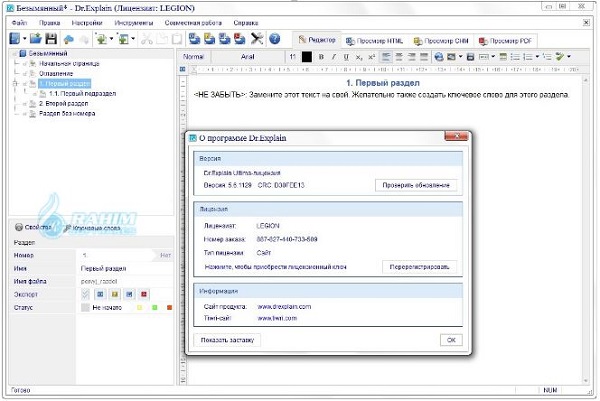
Task: Open the Insert image icon's dropdown arrow
Action: click(460, 57)
